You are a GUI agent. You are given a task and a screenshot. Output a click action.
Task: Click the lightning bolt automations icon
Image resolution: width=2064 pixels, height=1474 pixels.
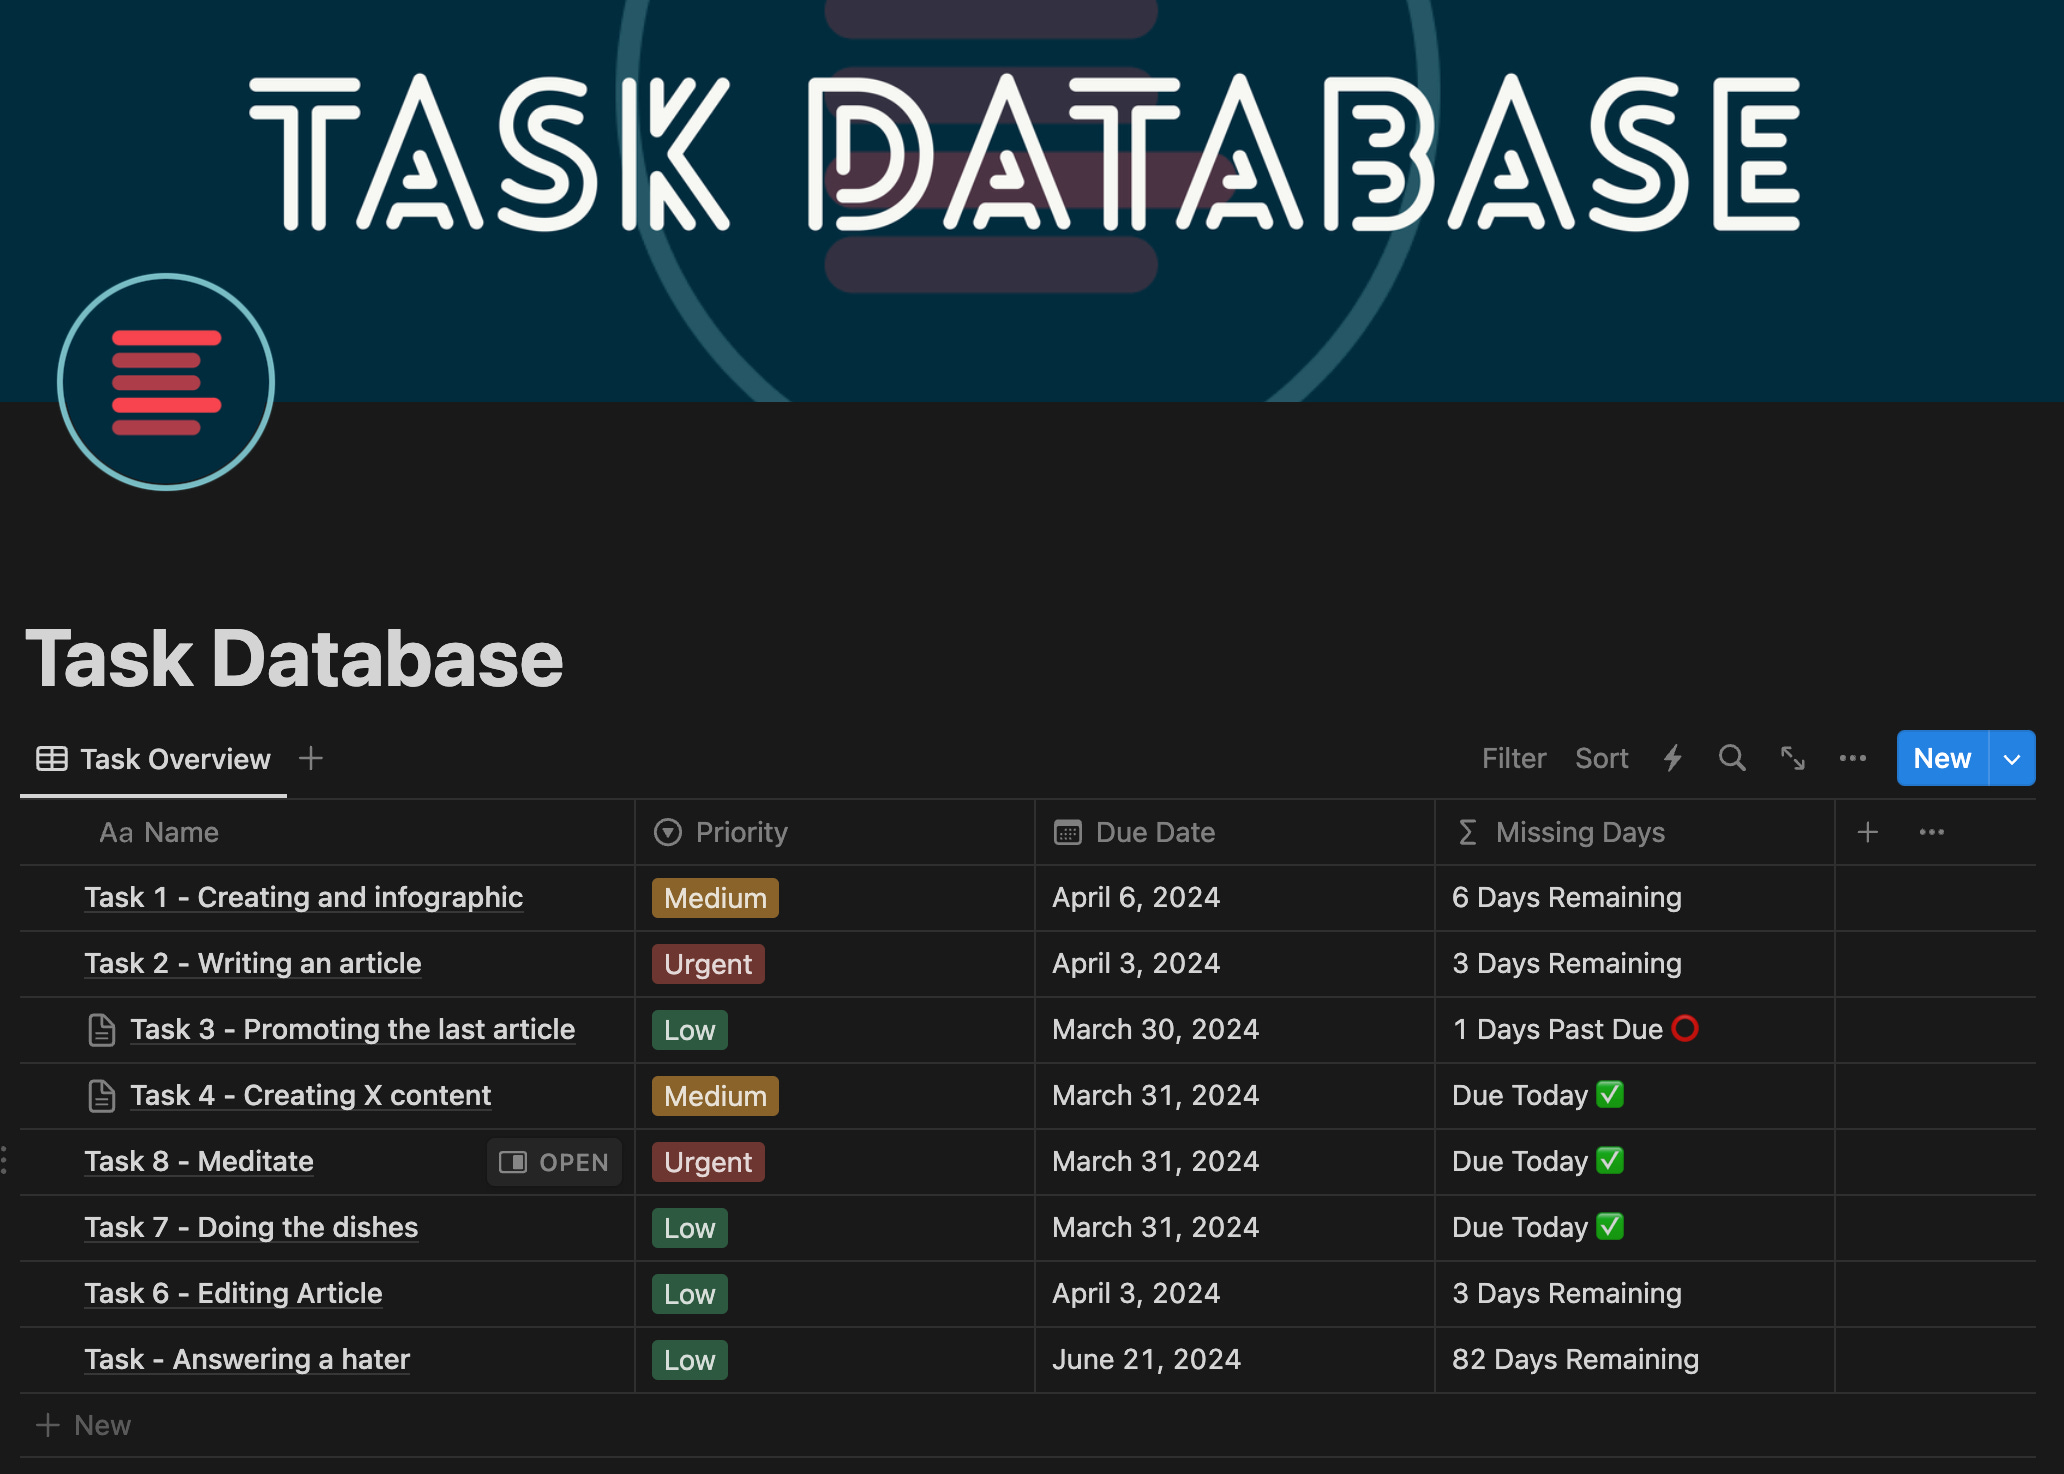coord(1673,759)
